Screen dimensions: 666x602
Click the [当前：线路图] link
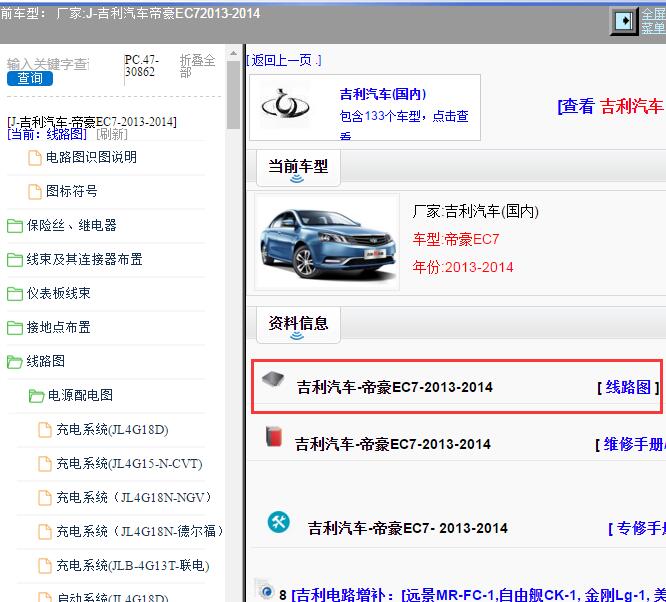click(x=47, y=134)
